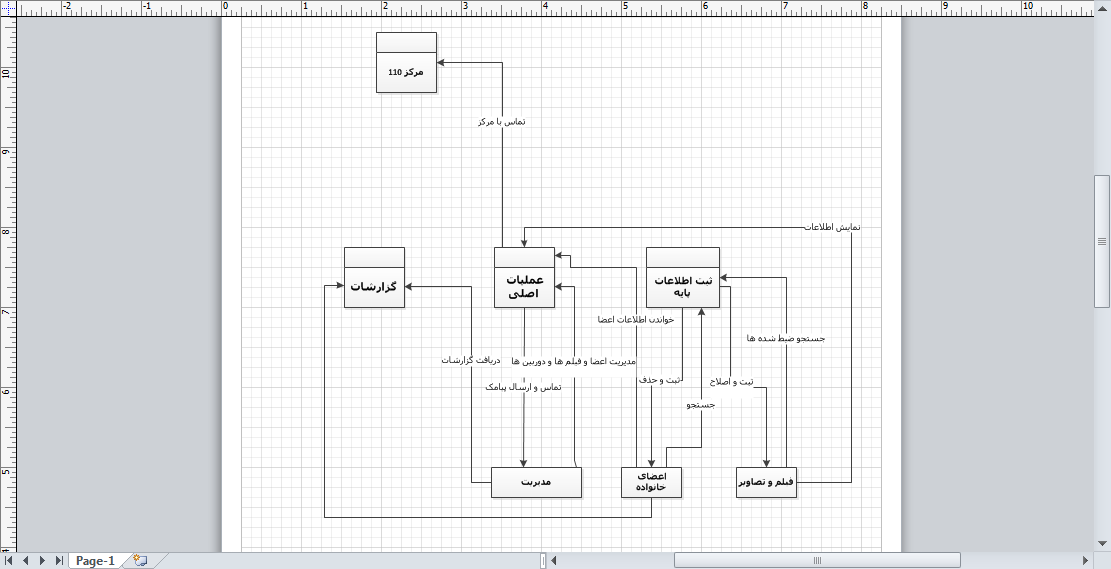Select the 'ثبت اطلاعات پایه' shape
Screen dimensions: 1111x569
tap(683, 278)
